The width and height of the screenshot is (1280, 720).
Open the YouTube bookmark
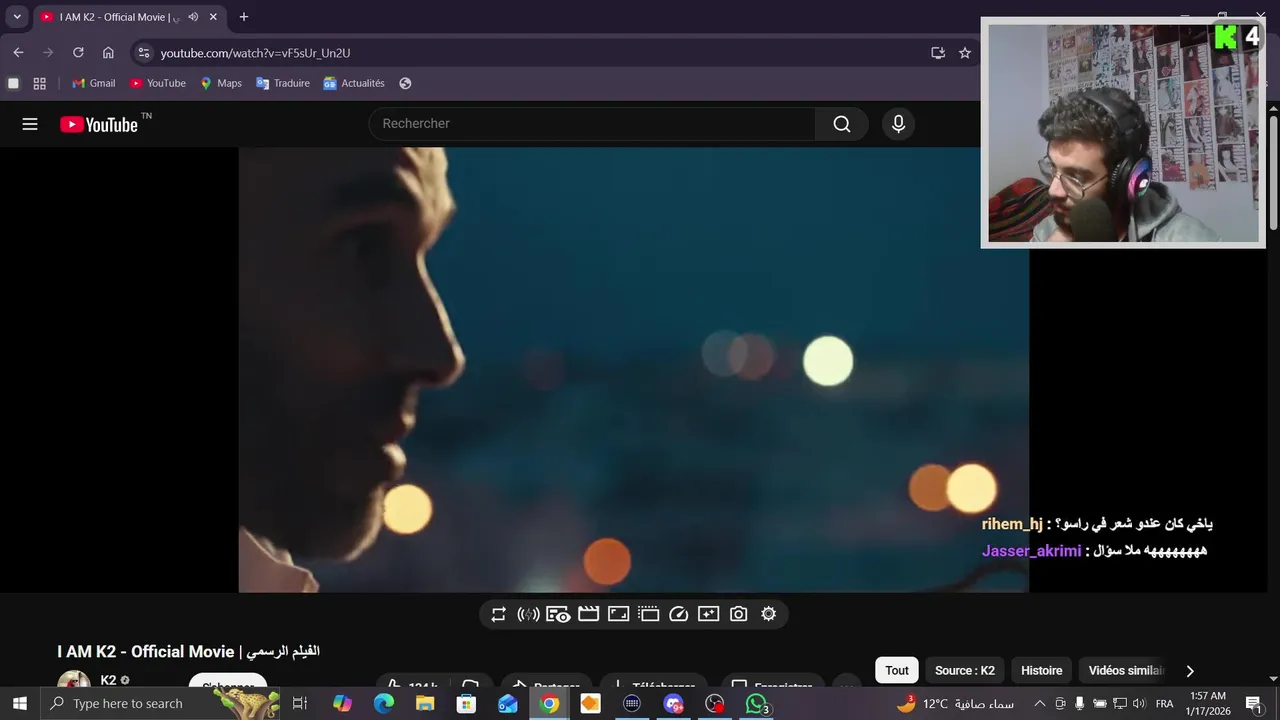click(158, 83)
